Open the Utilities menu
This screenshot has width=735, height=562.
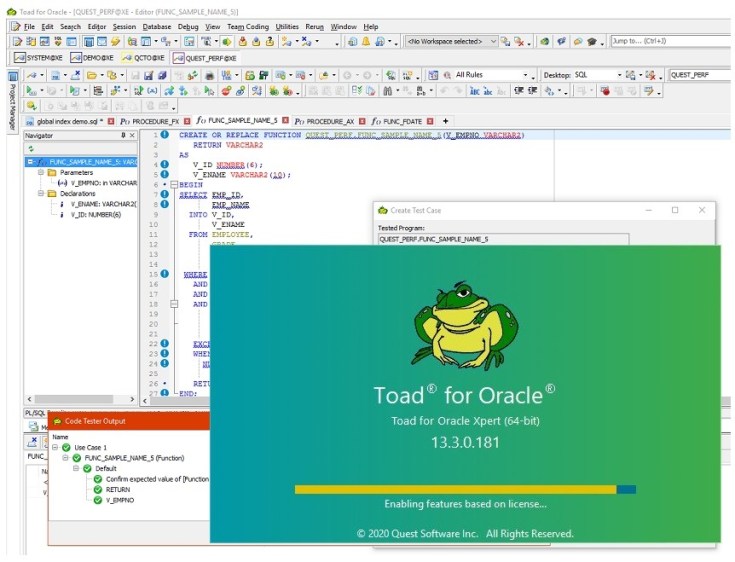pos(287,27)
